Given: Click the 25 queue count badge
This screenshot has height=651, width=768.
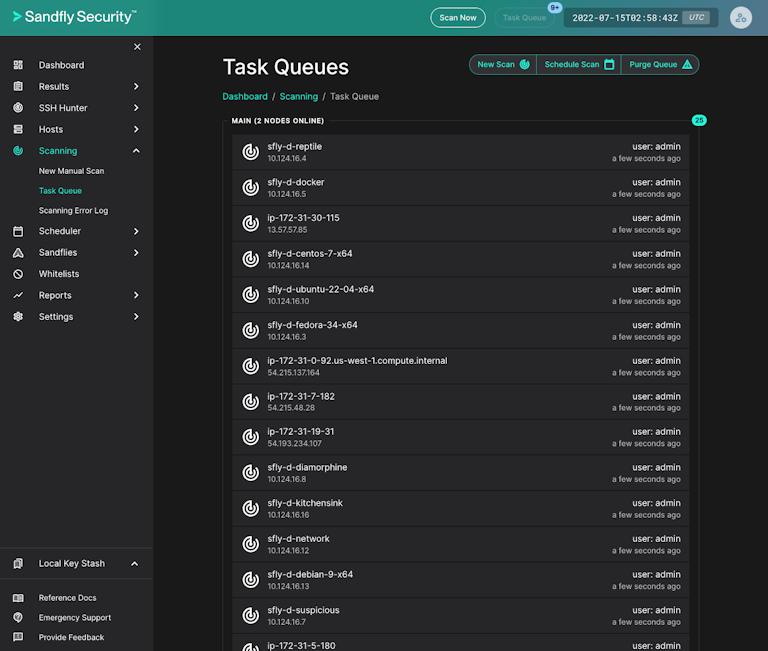Looking at the screenshot, I should (699, 121).
